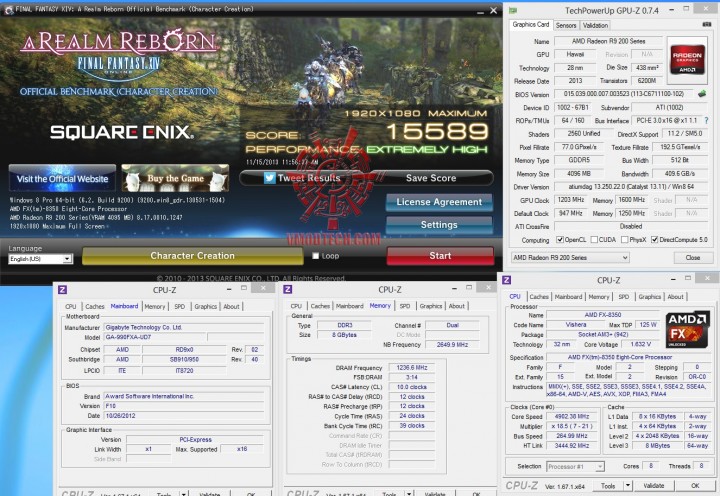
Task: Toggle the CUDA checkbox in GPU-Z
Action: coord(594,240)
